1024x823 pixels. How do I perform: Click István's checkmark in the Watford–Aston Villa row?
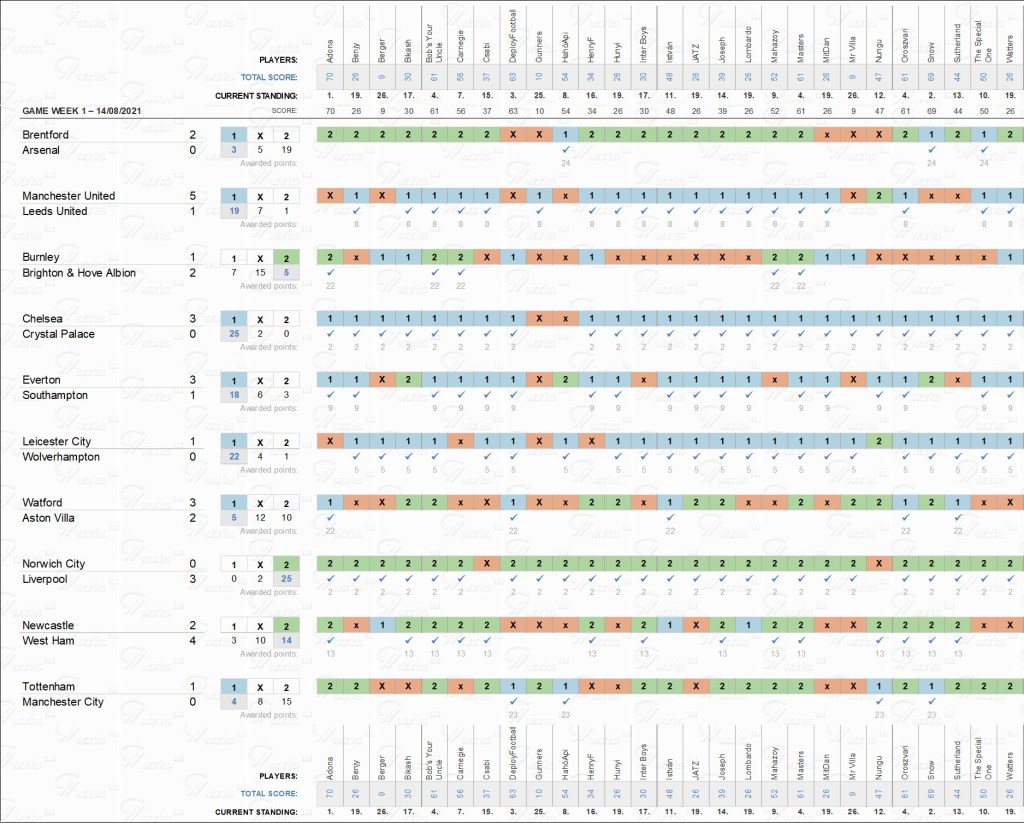(670, 517)
